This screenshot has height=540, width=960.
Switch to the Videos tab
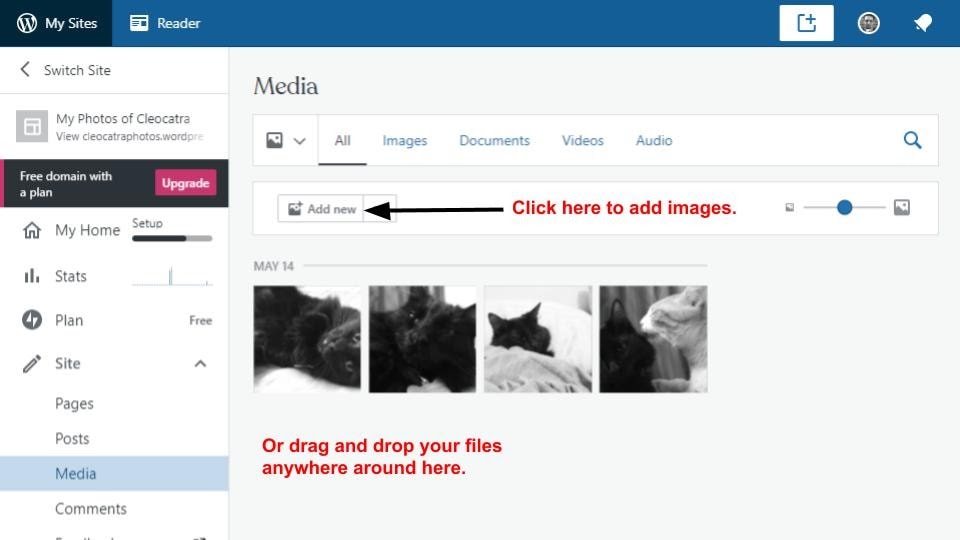[583, 141]
